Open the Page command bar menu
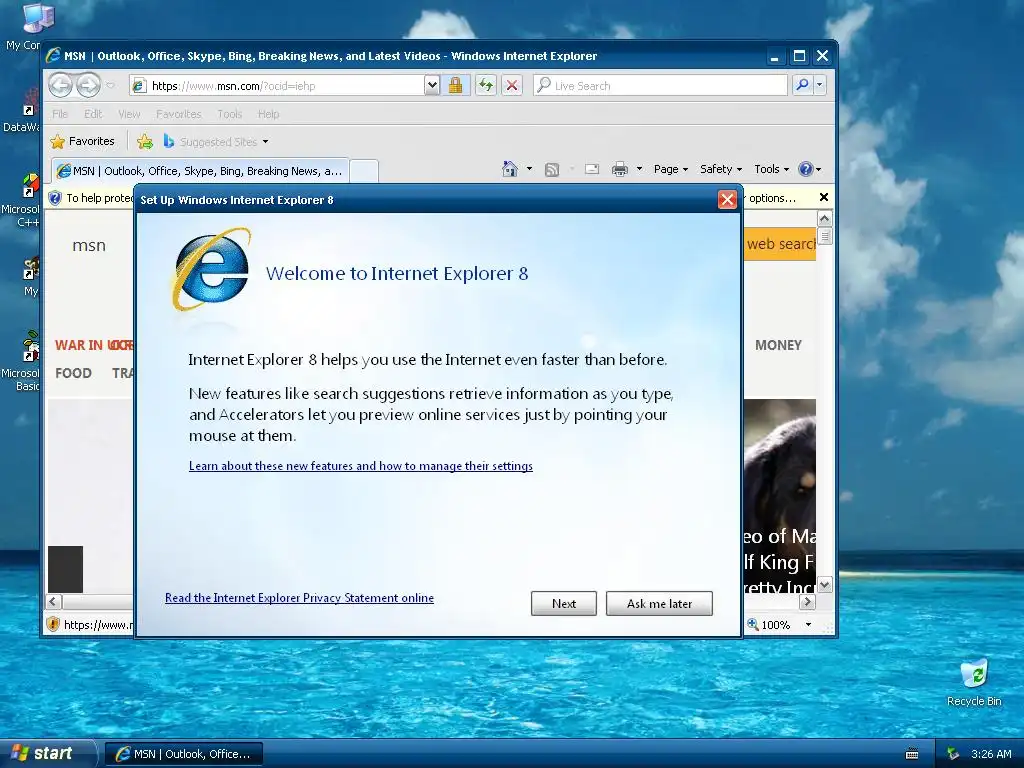 coord(671,169)
